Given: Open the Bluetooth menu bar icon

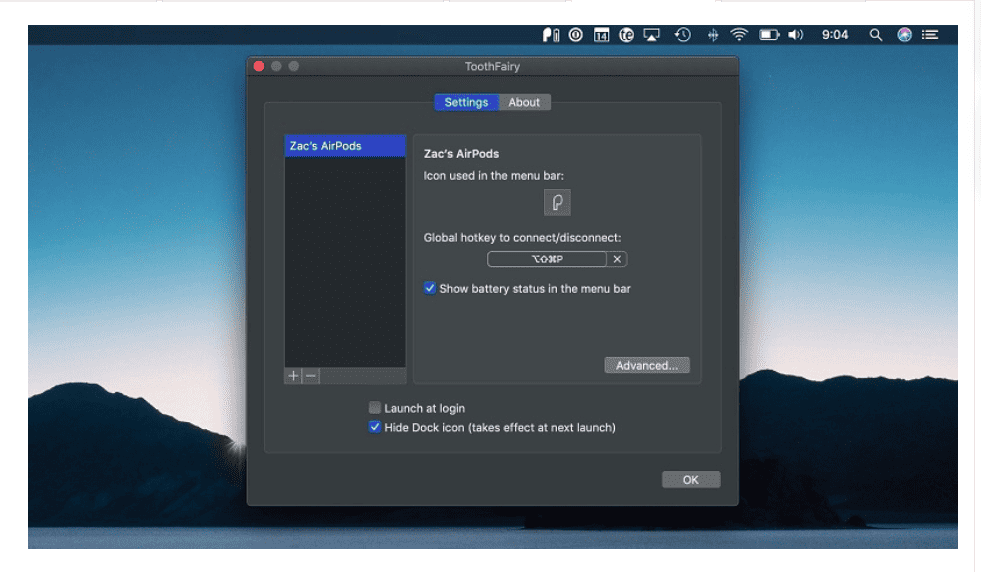Looking at the screenshot, I should (x=713, y=35).
